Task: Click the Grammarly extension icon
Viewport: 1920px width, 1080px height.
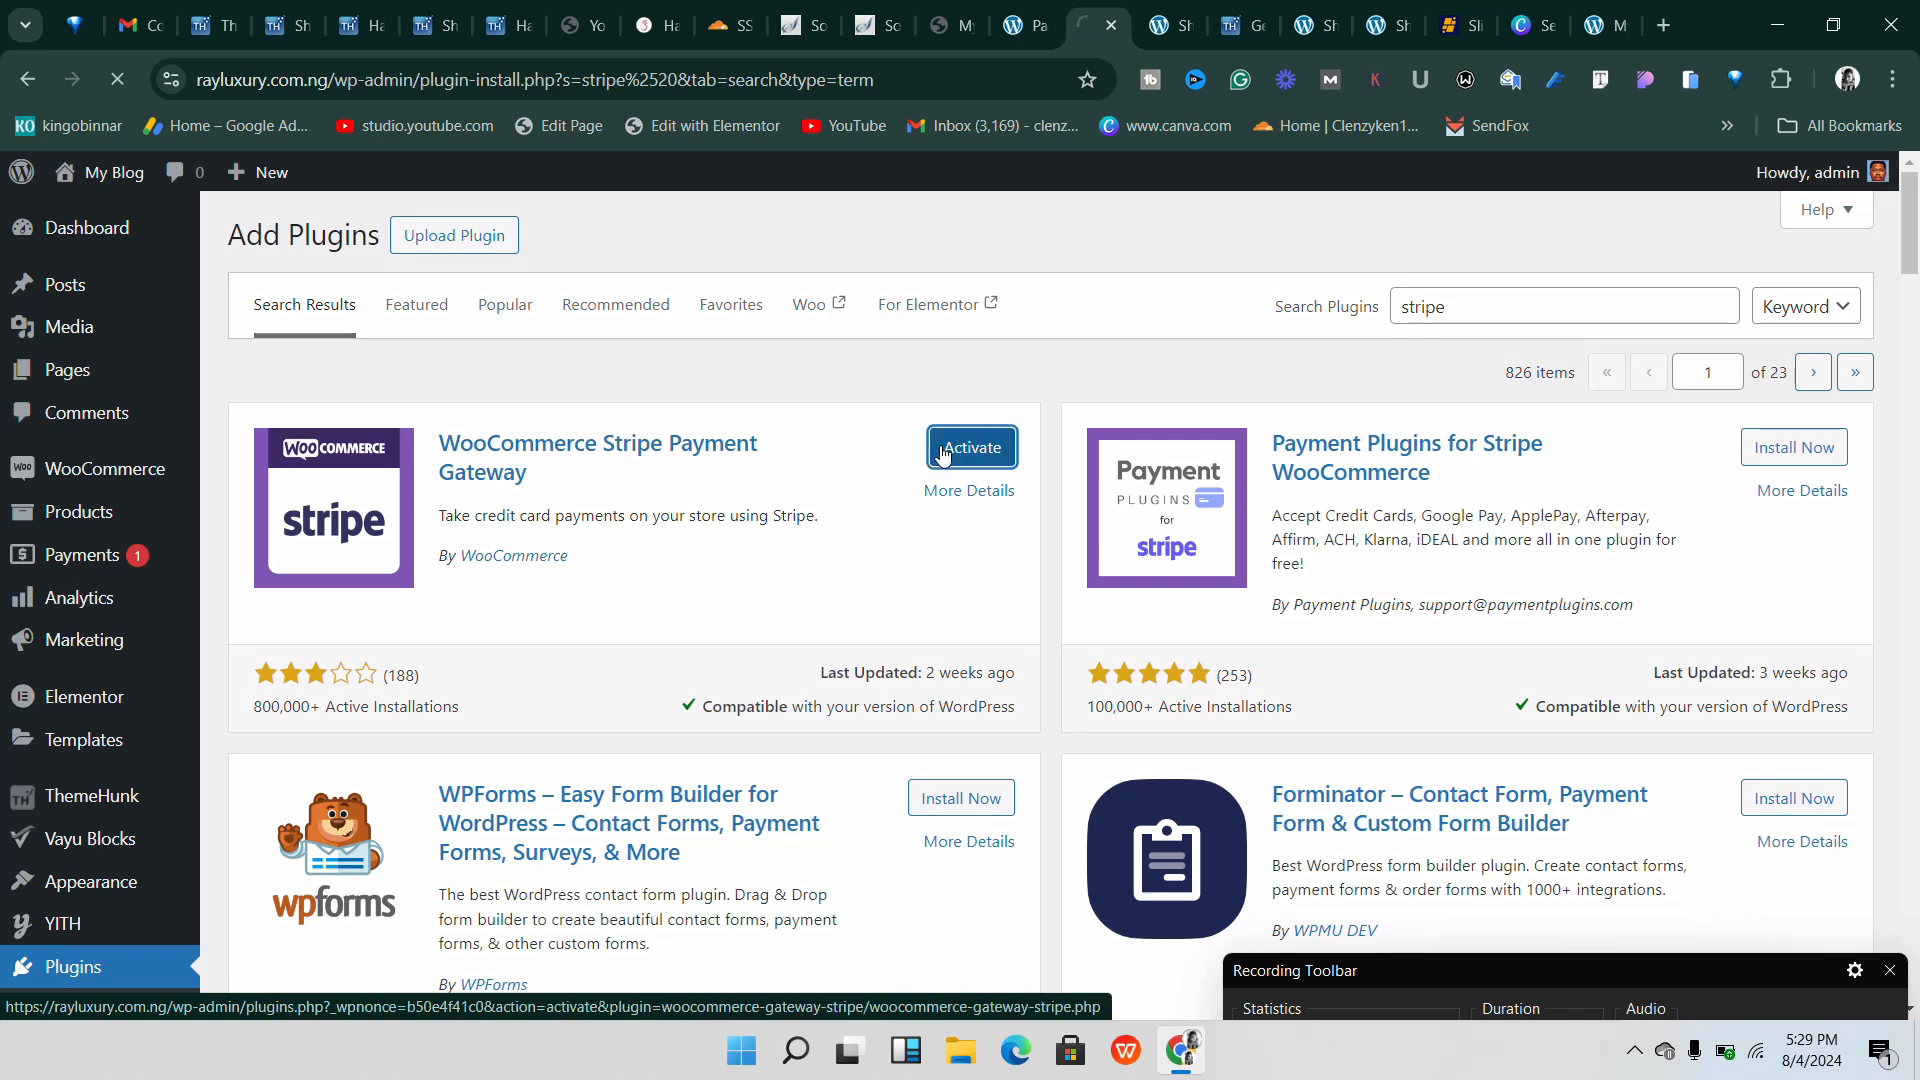Action: click(1240, 79)
